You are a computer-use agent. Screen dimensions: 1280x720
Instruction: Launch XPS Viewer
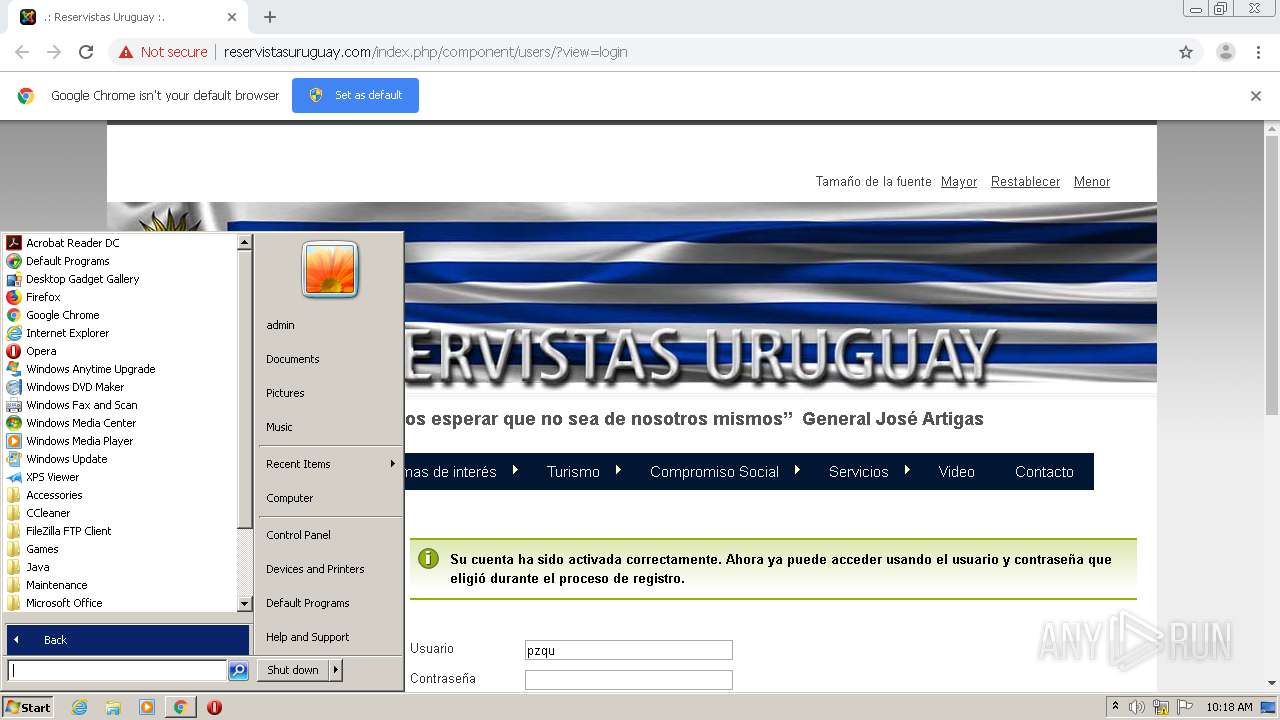[x=52, y=477]
